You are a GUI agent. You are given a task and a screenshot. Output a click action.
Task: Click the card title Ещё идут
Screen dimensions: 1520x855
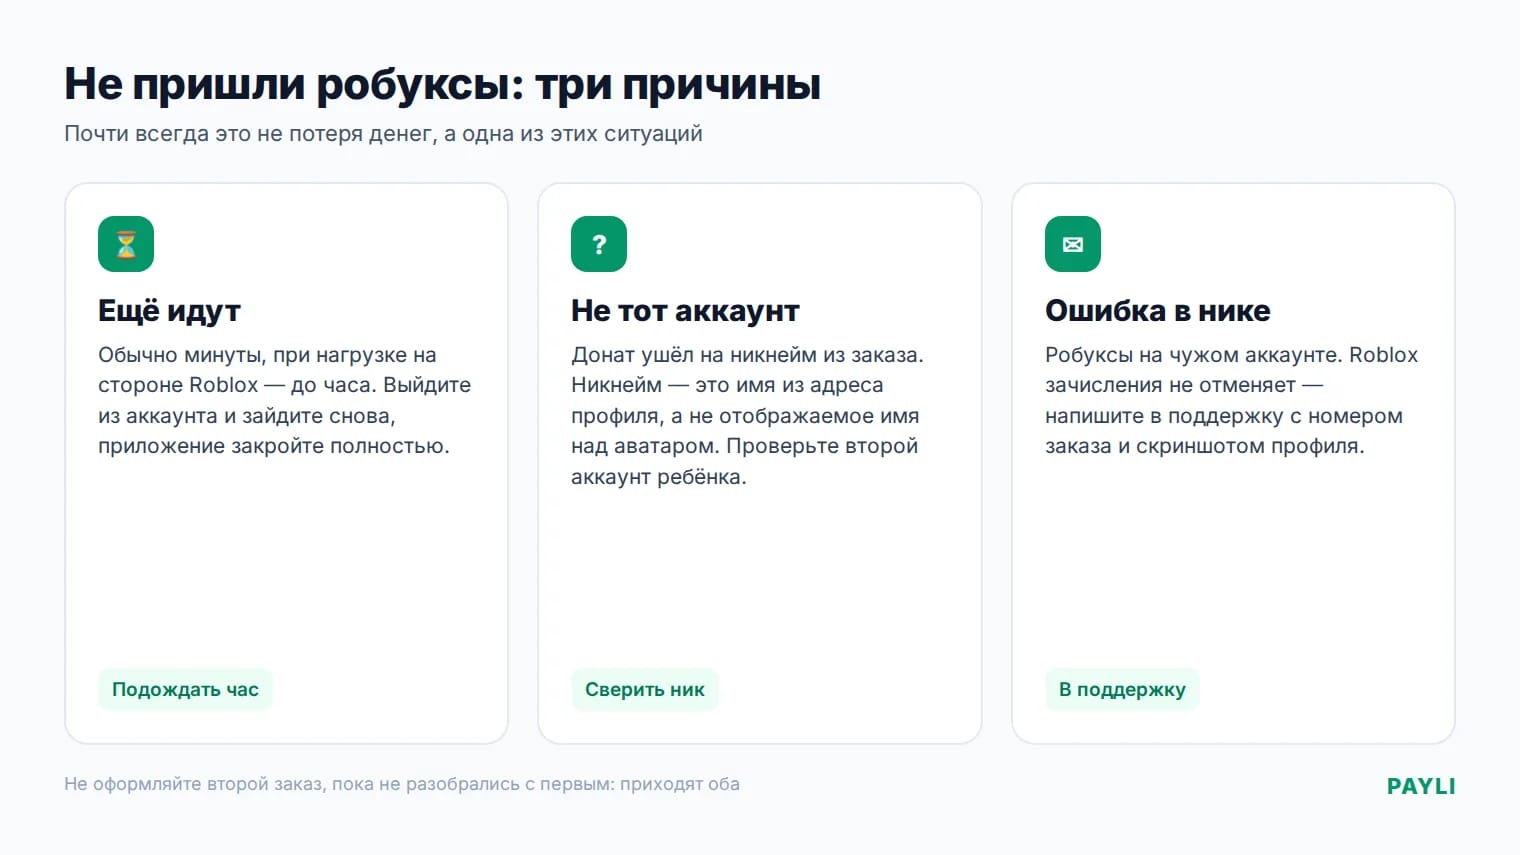coord(169,311)
